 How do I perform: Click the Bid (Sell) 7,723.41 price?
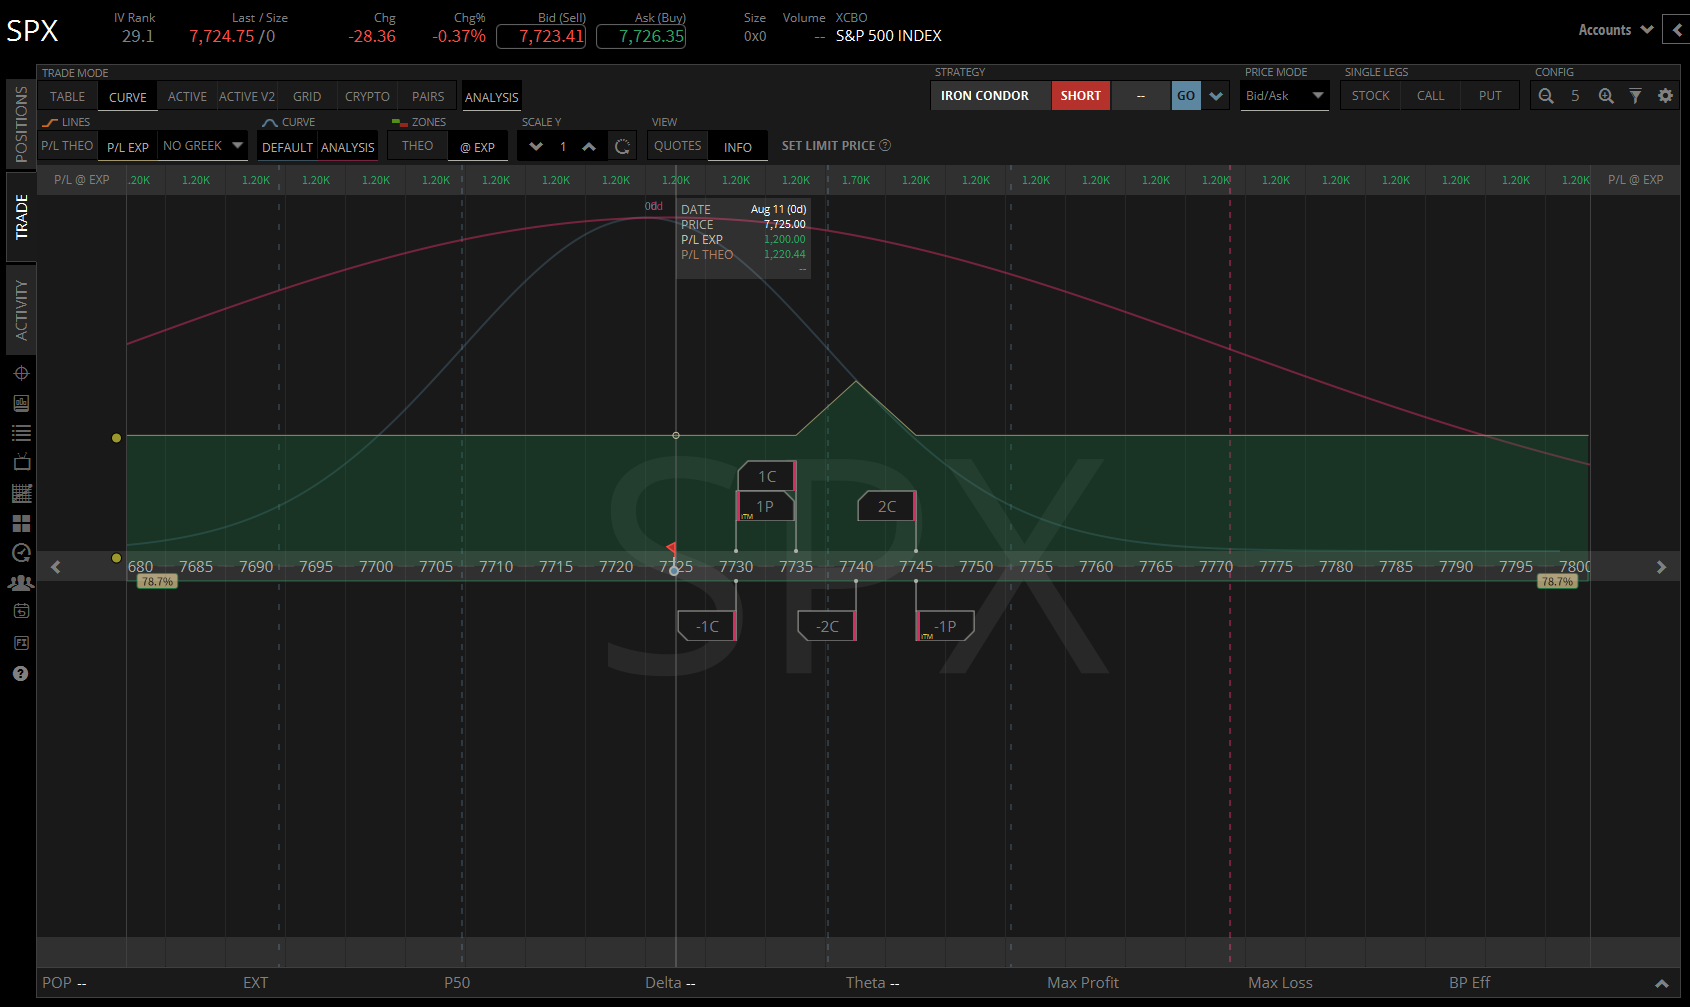(x=541, y=36)
